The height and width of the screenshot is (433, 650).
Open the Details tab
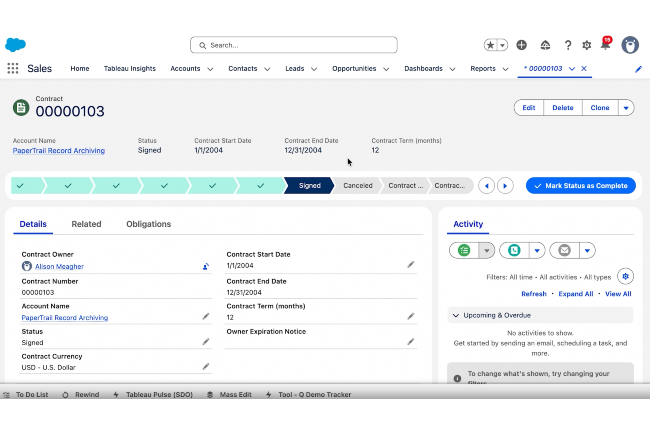[x=33, y=224]
